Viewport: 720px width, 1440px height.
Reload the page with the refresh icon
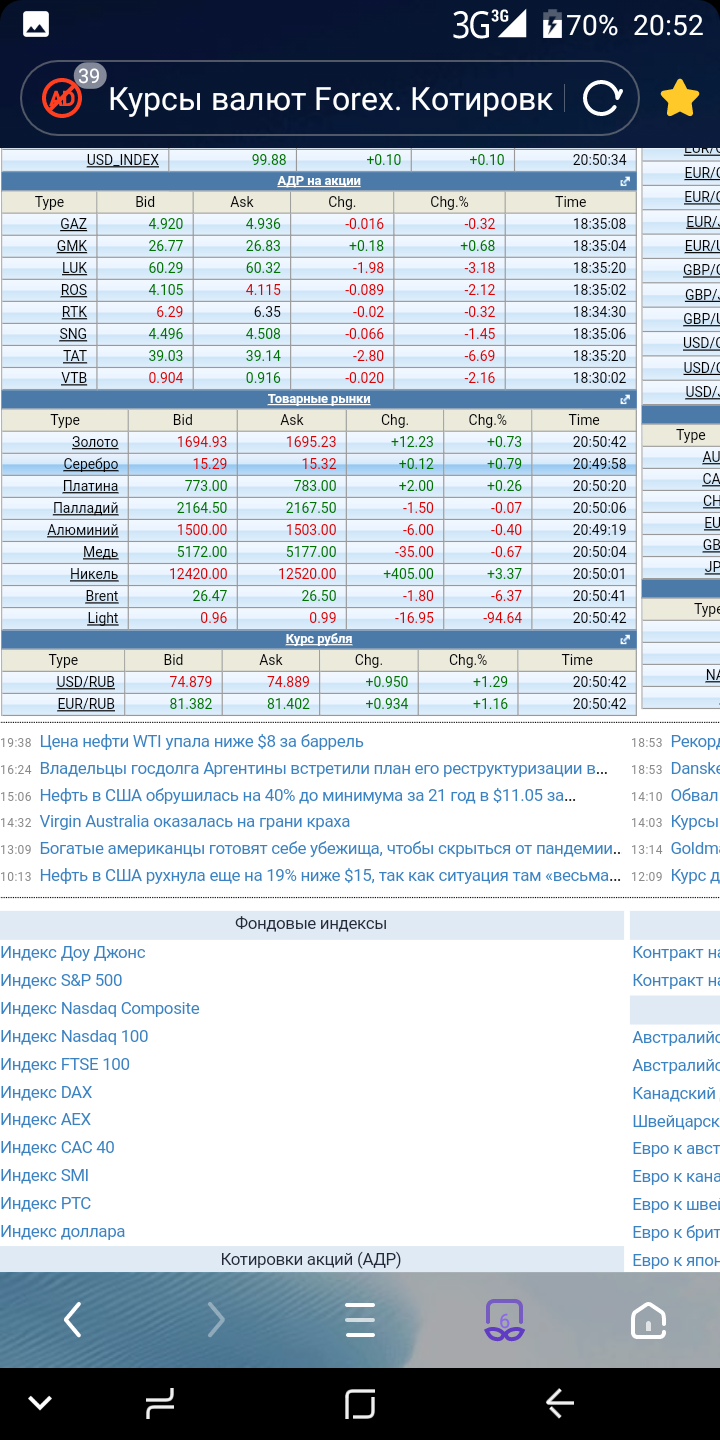point(602,98)
